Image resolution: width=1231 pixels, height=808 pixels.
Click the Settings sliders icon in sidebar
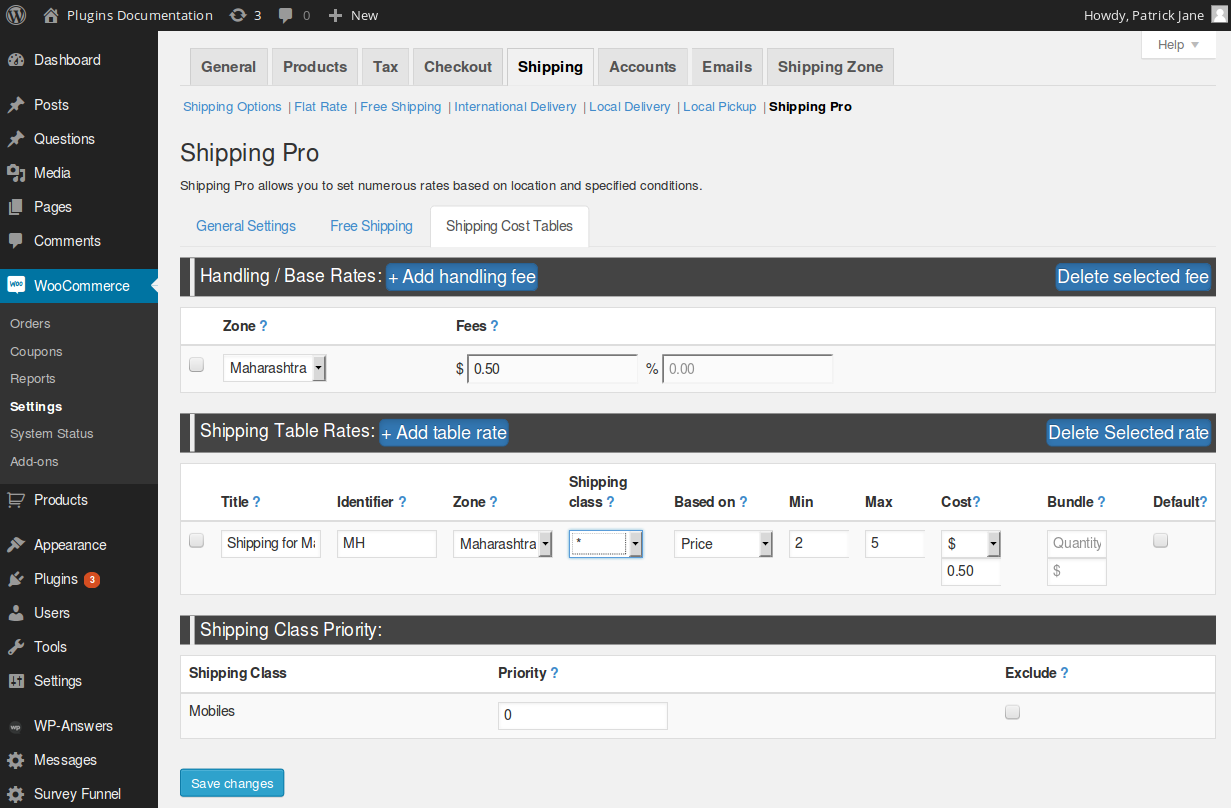16,681
